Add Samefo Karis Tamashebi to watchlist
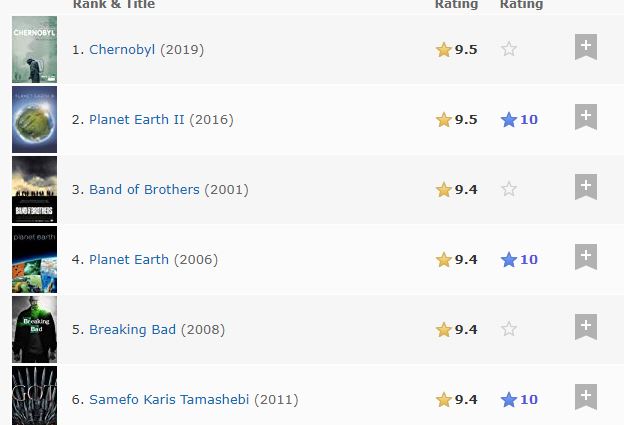Image resolution: width=624 pixels, height=425 pixels. point(586,398)
